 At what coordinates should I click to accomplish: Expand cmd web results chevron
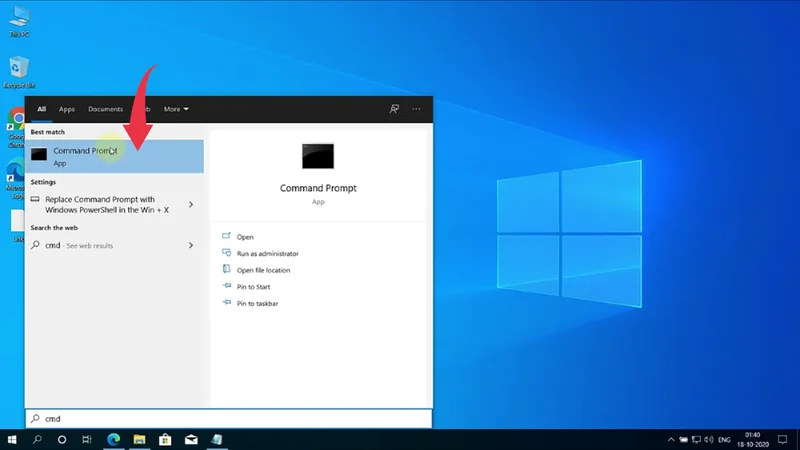click(191, 245)
